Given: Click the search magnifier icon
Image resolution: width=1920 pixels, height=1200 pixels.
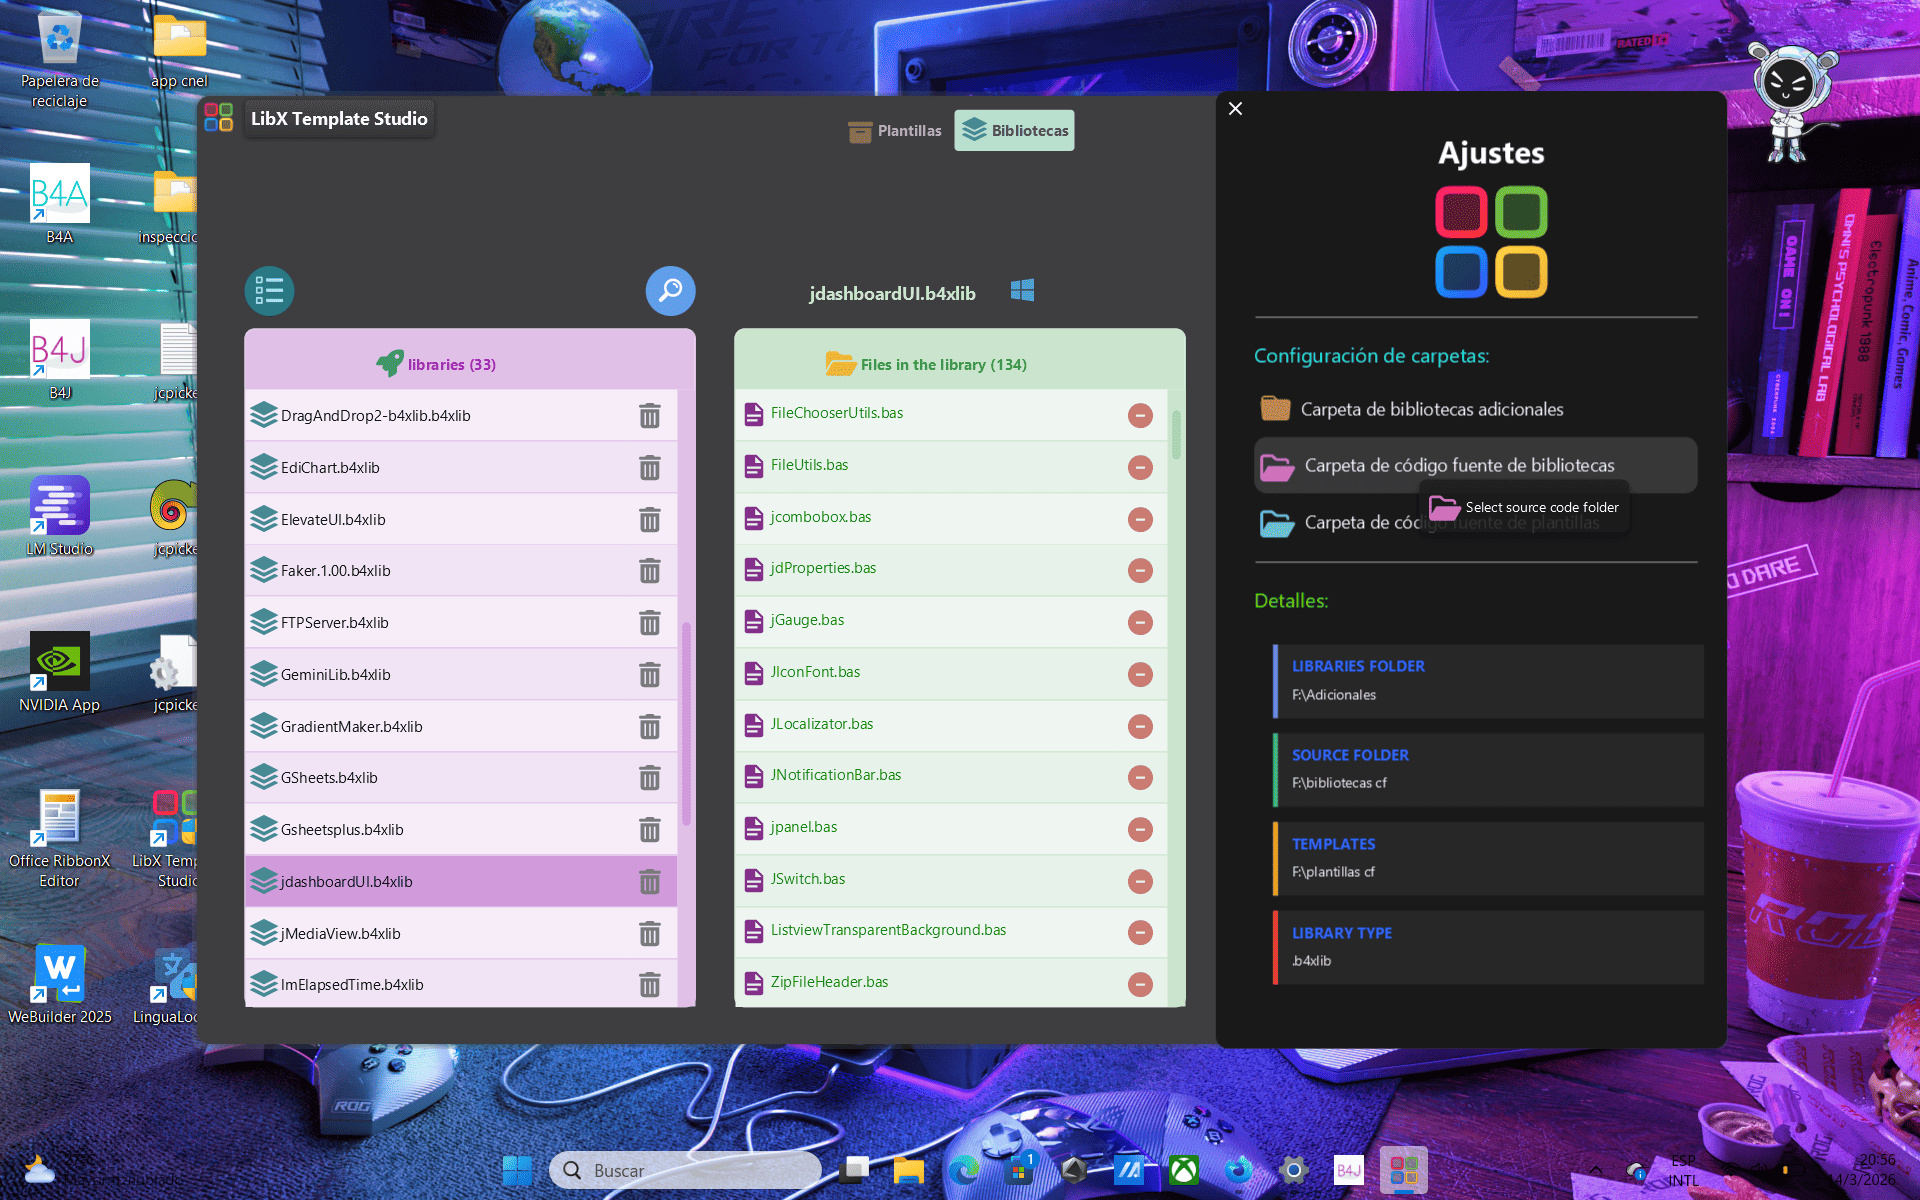Looking at the screenshot, I should 670,290.
